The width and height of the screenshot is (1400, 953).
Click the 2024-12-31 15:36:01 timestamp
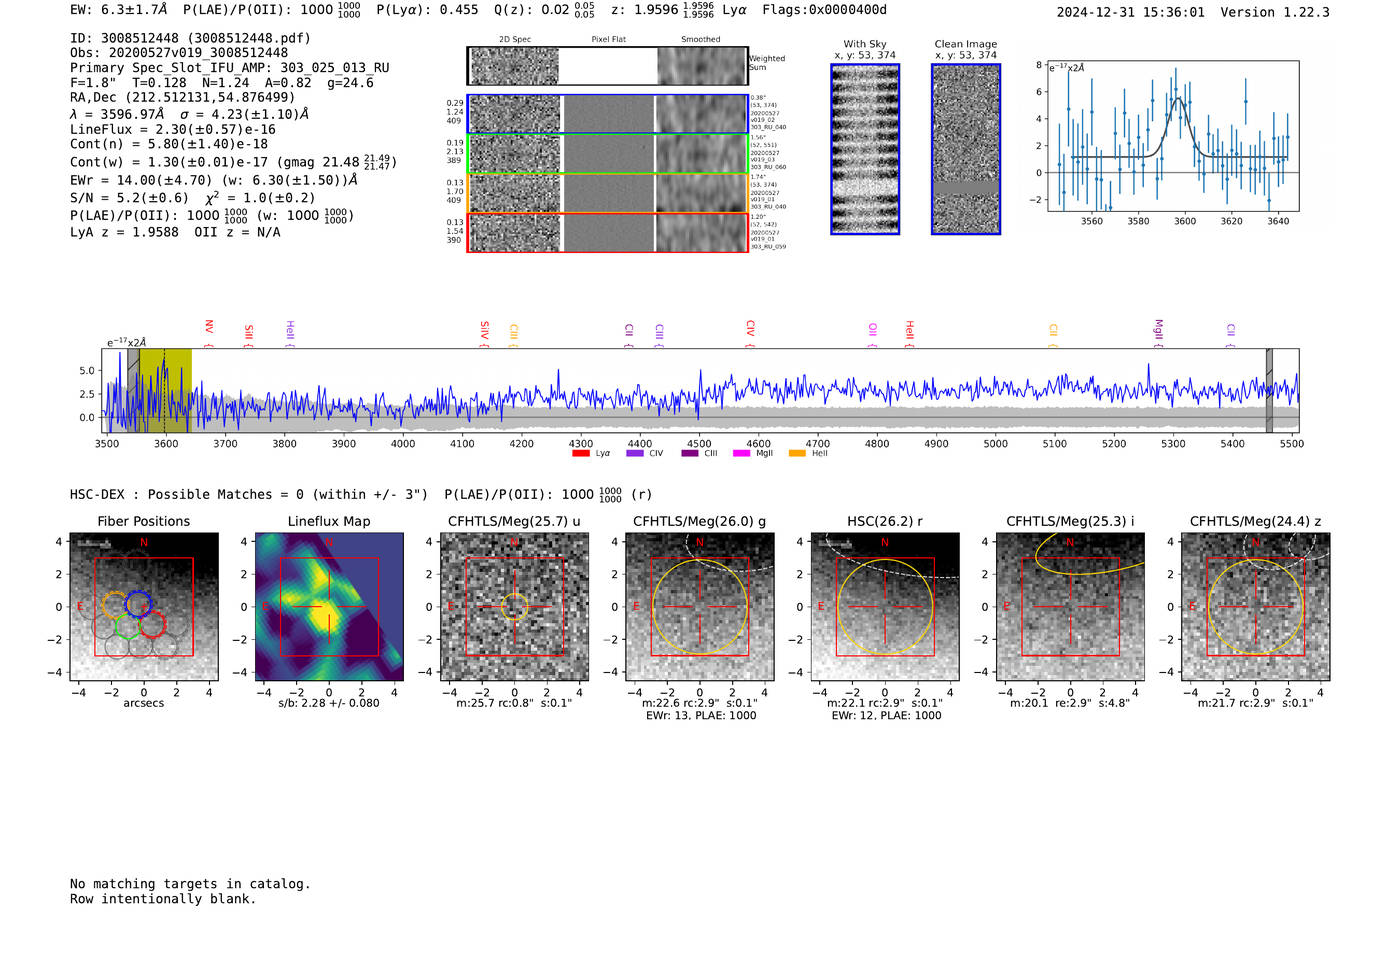click(x=1131, y=12)
